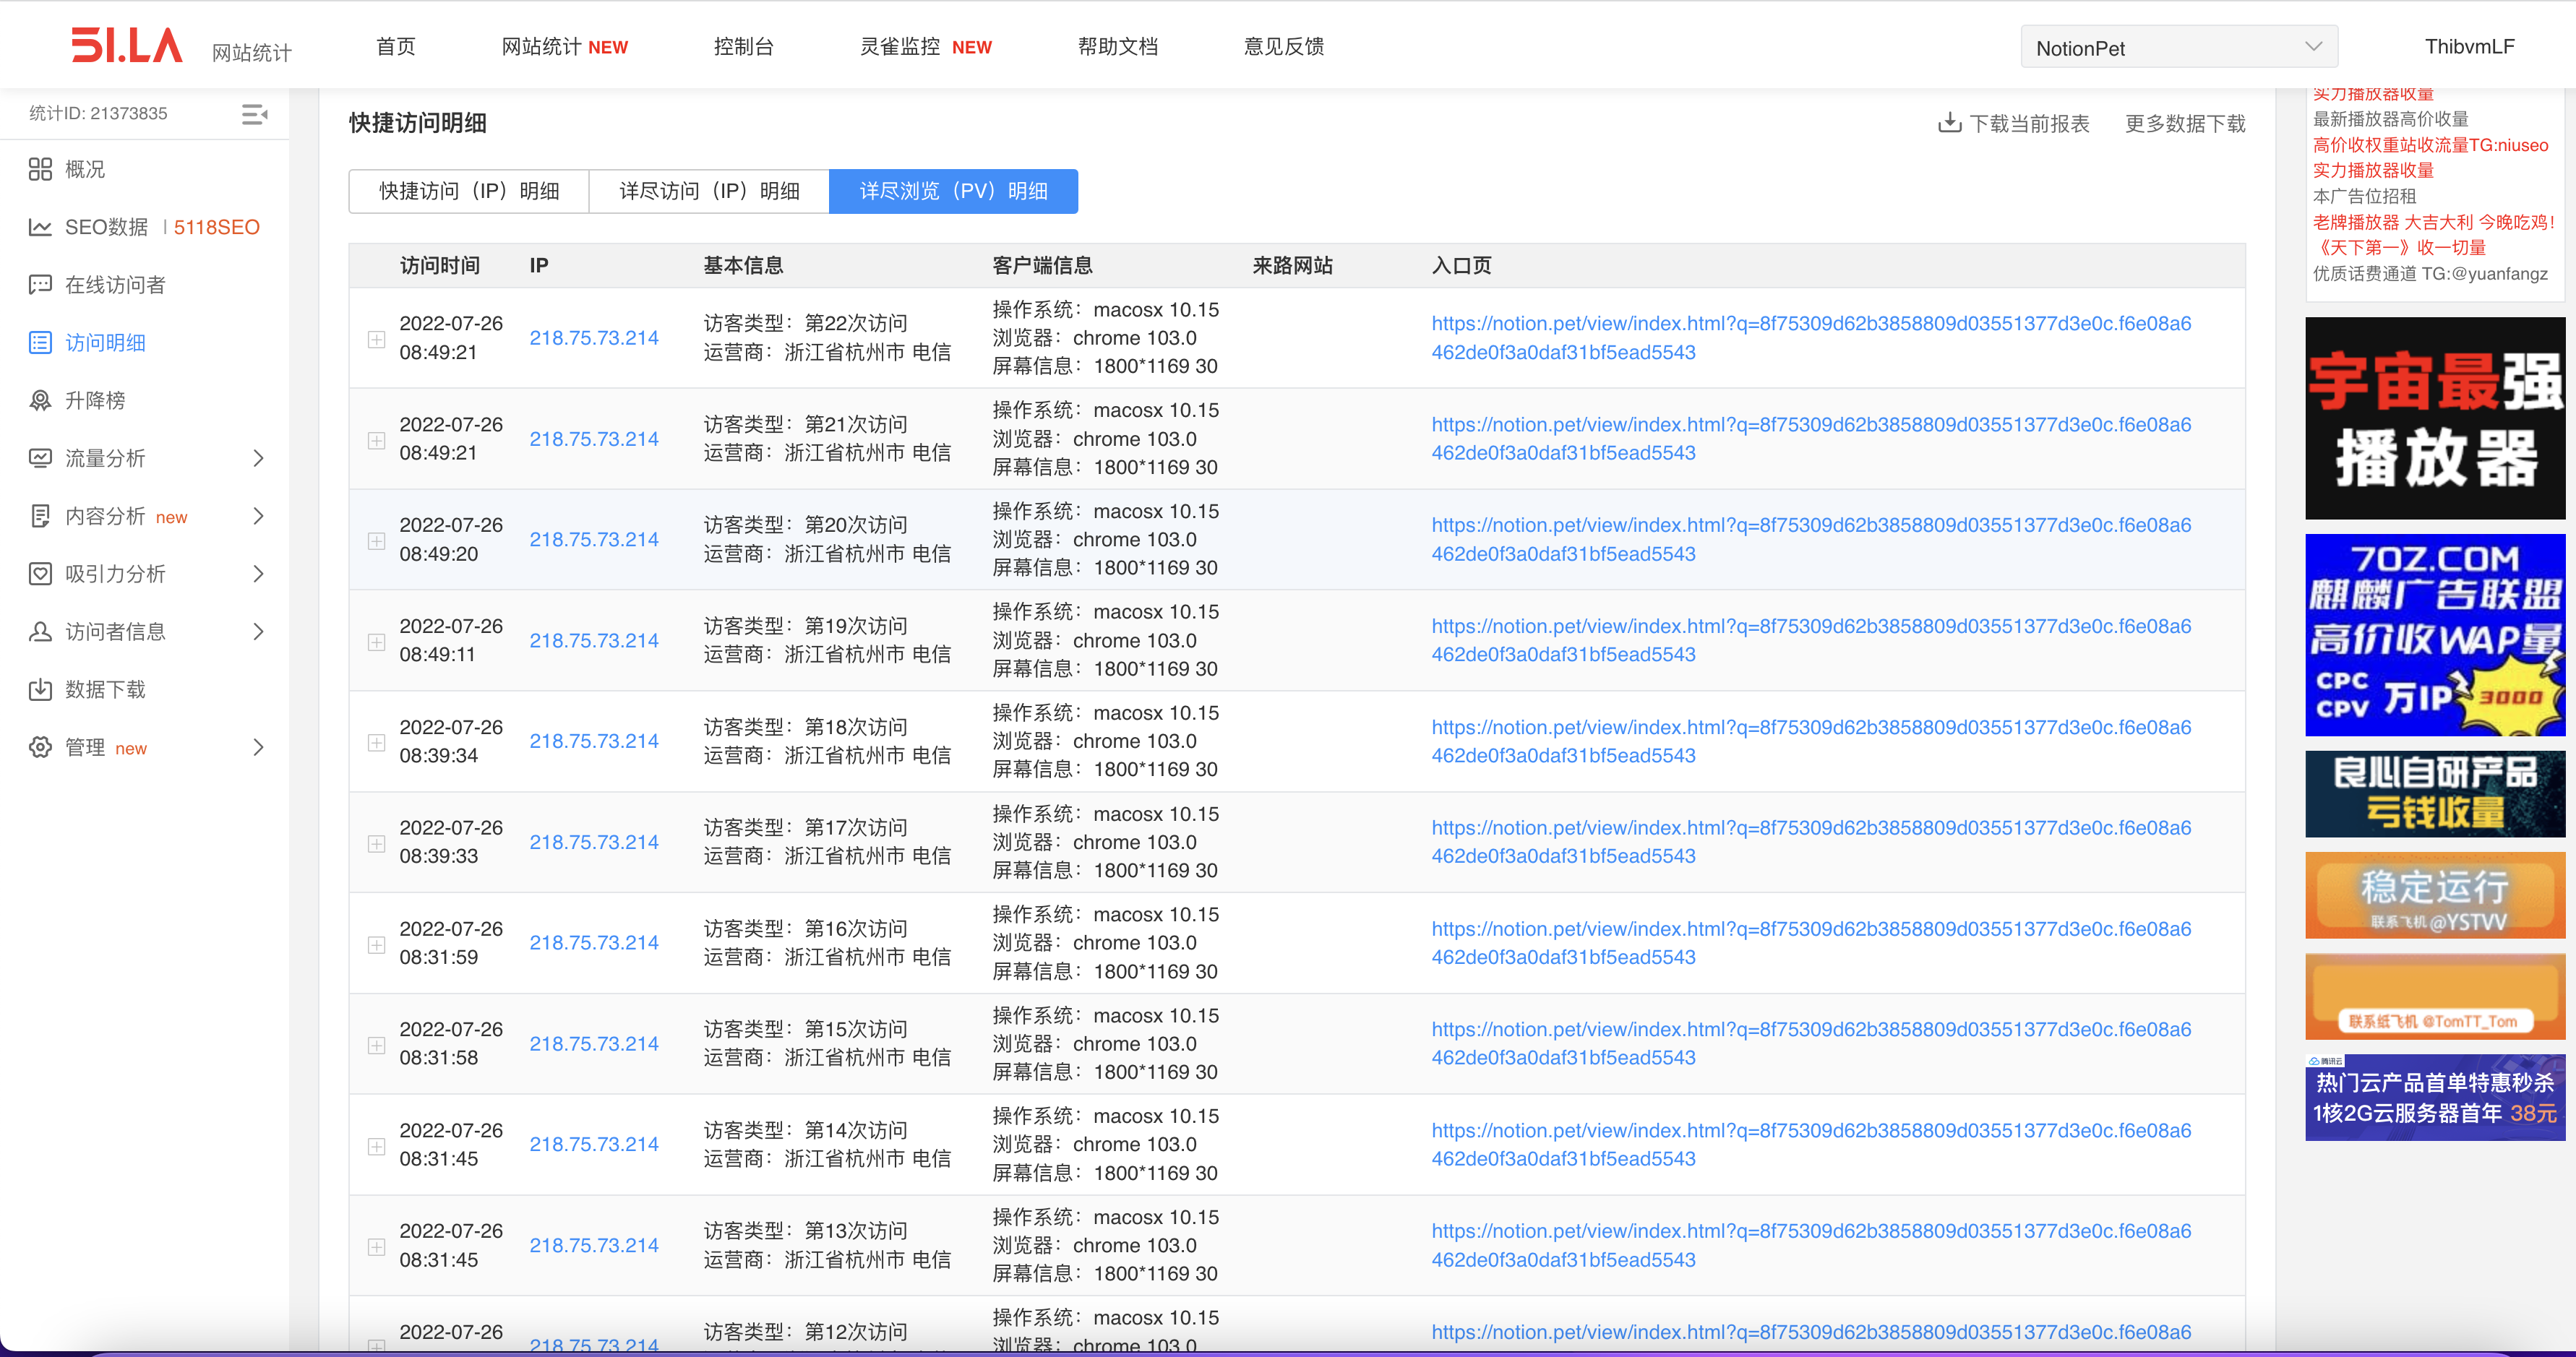
Task: Open 帮助文档 in the top navigation
Action: (1117, 46)
